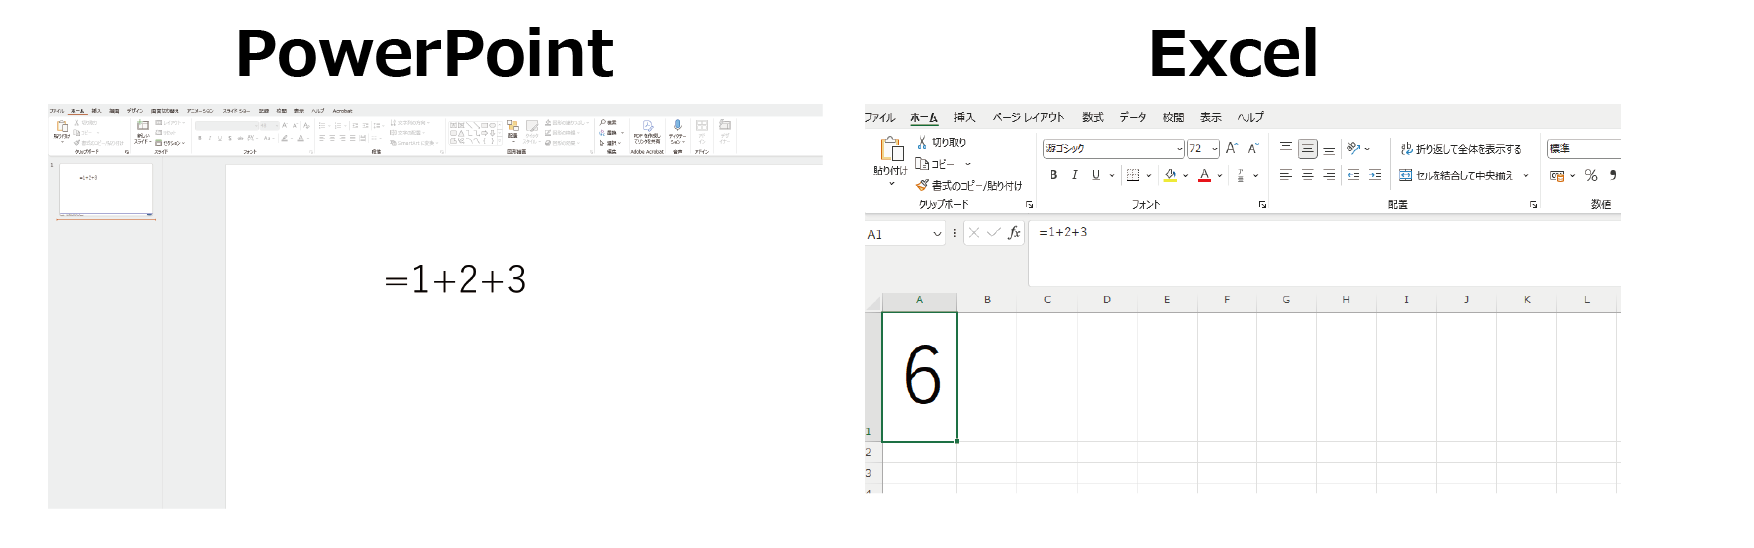Click the PowerPoint Adobe PDF create icon

click(647, 126)
